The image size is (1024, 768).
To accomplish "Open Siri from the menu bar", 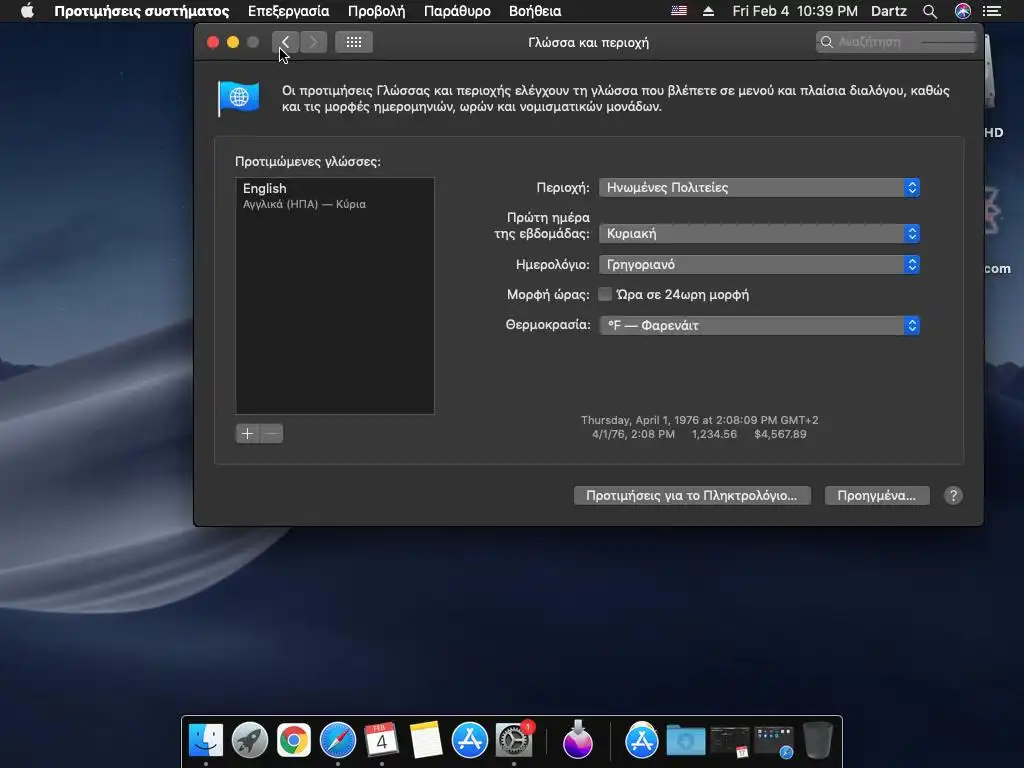I will 963,11.
